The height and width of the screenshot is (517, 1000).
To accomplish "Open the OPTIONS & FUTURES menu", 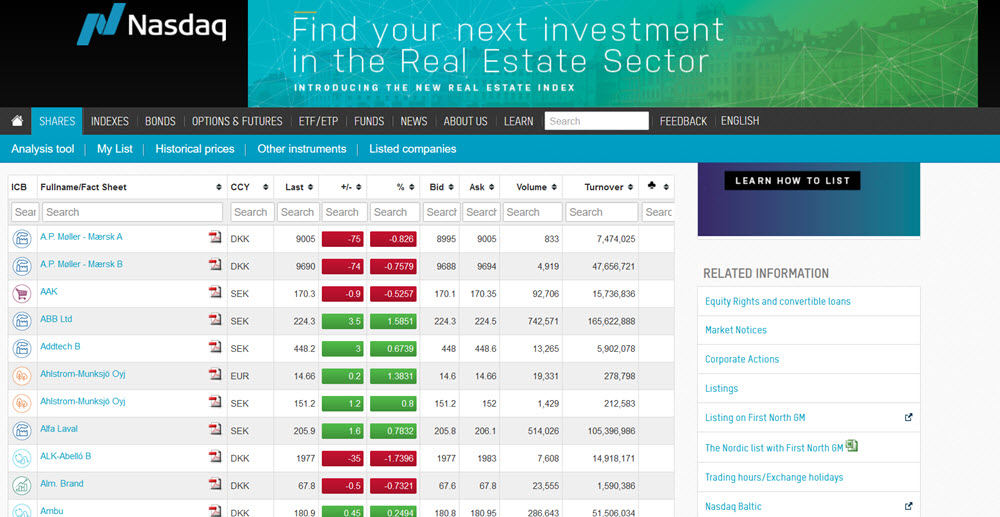I will tap(237, 121).
